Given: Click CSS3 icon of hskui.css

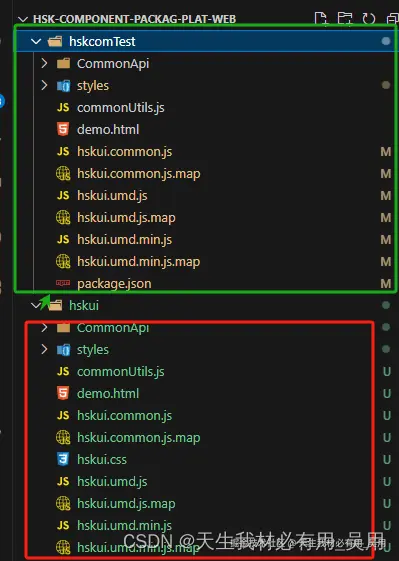Looking at the screenshot, I should click(63, 459).
